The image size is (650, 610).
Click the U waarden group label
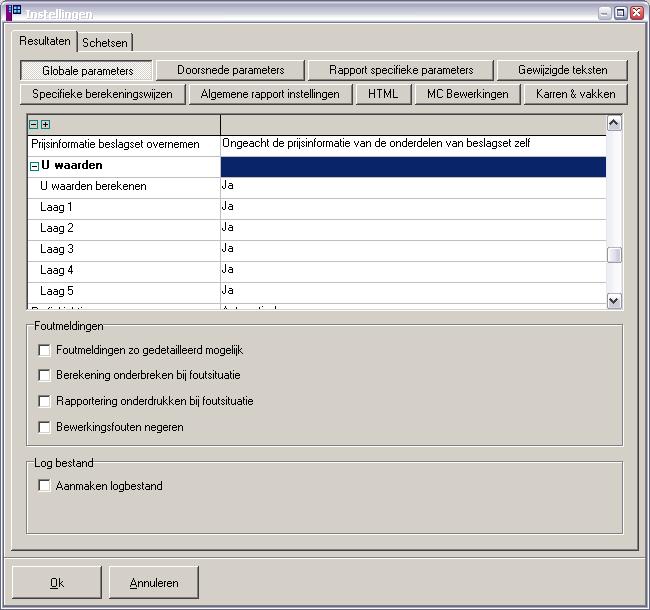[x=72, y=165]
